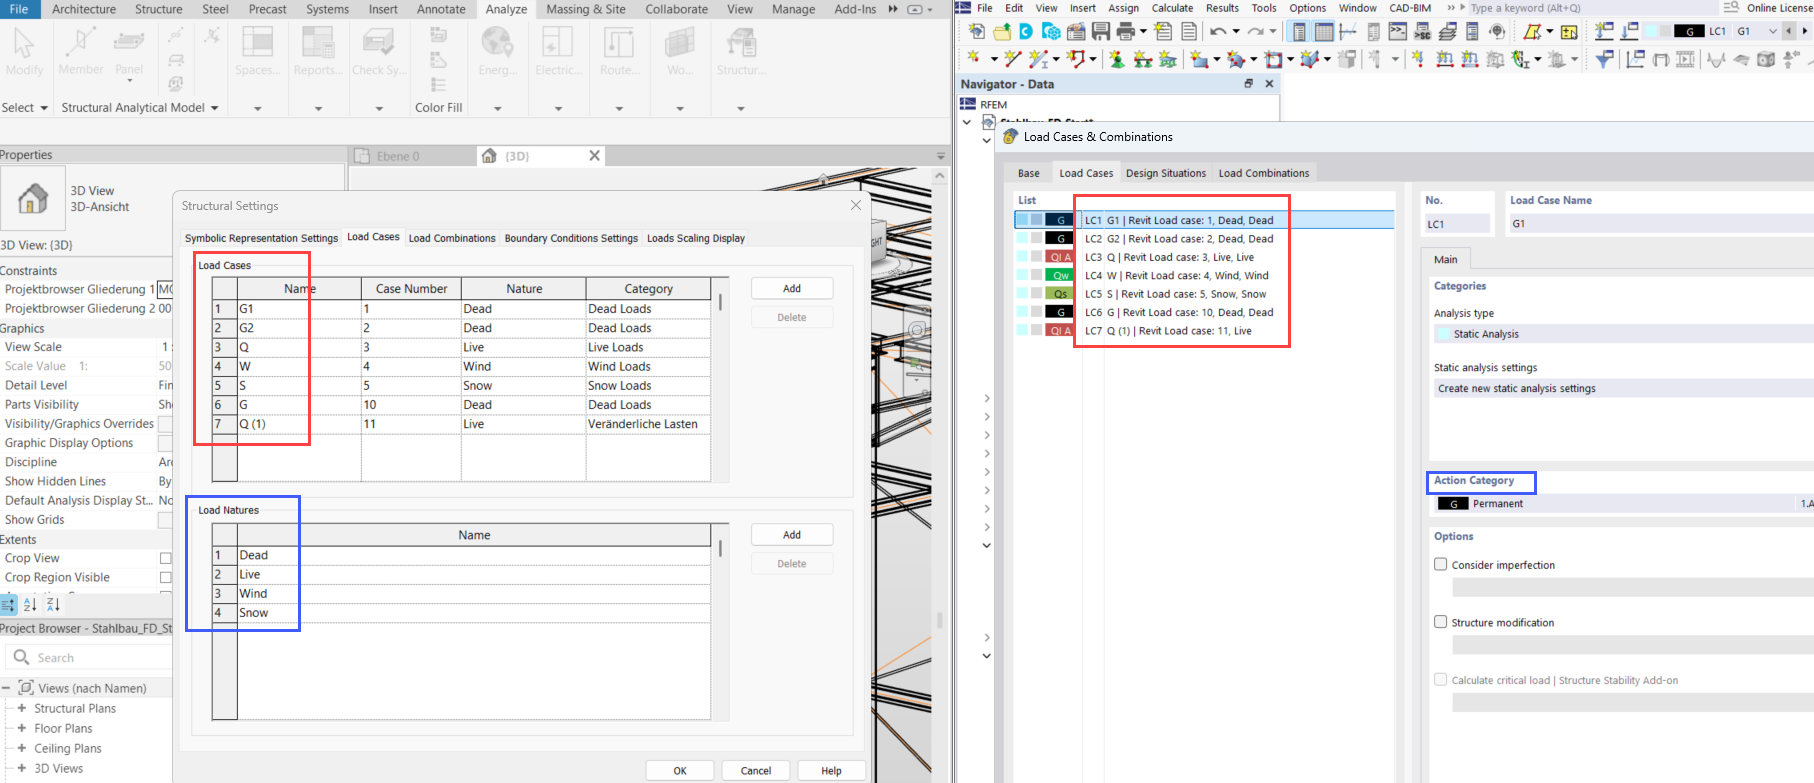
Task: Open Symbolic Representation Settings tab
Action: pyautogui.click(x=261, y=238)
